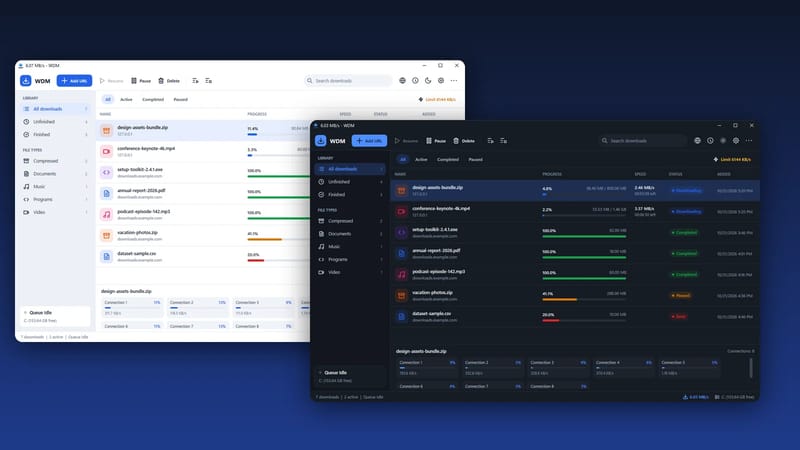The image size is (800, 450).
Task: Select Video file type in light window sidebar
Action: click(55, 212)
